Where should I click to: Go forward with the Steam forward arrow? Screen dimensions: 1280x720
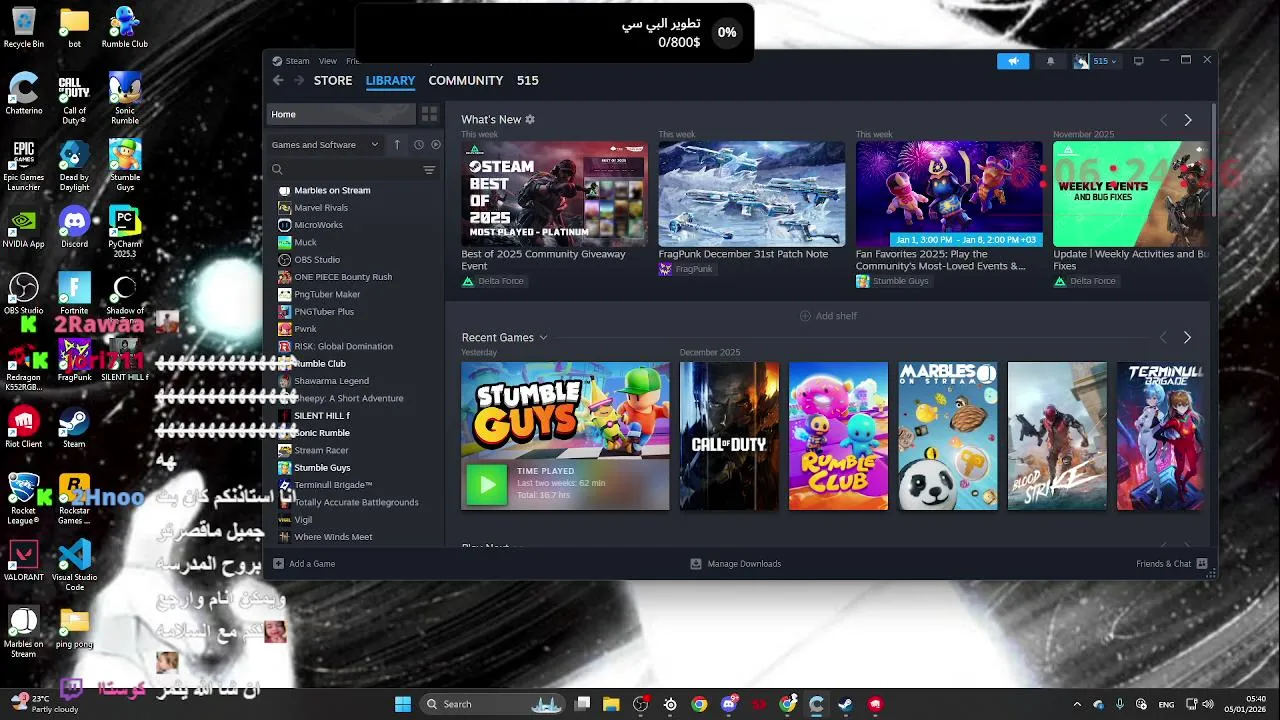[x=298, y=81]
